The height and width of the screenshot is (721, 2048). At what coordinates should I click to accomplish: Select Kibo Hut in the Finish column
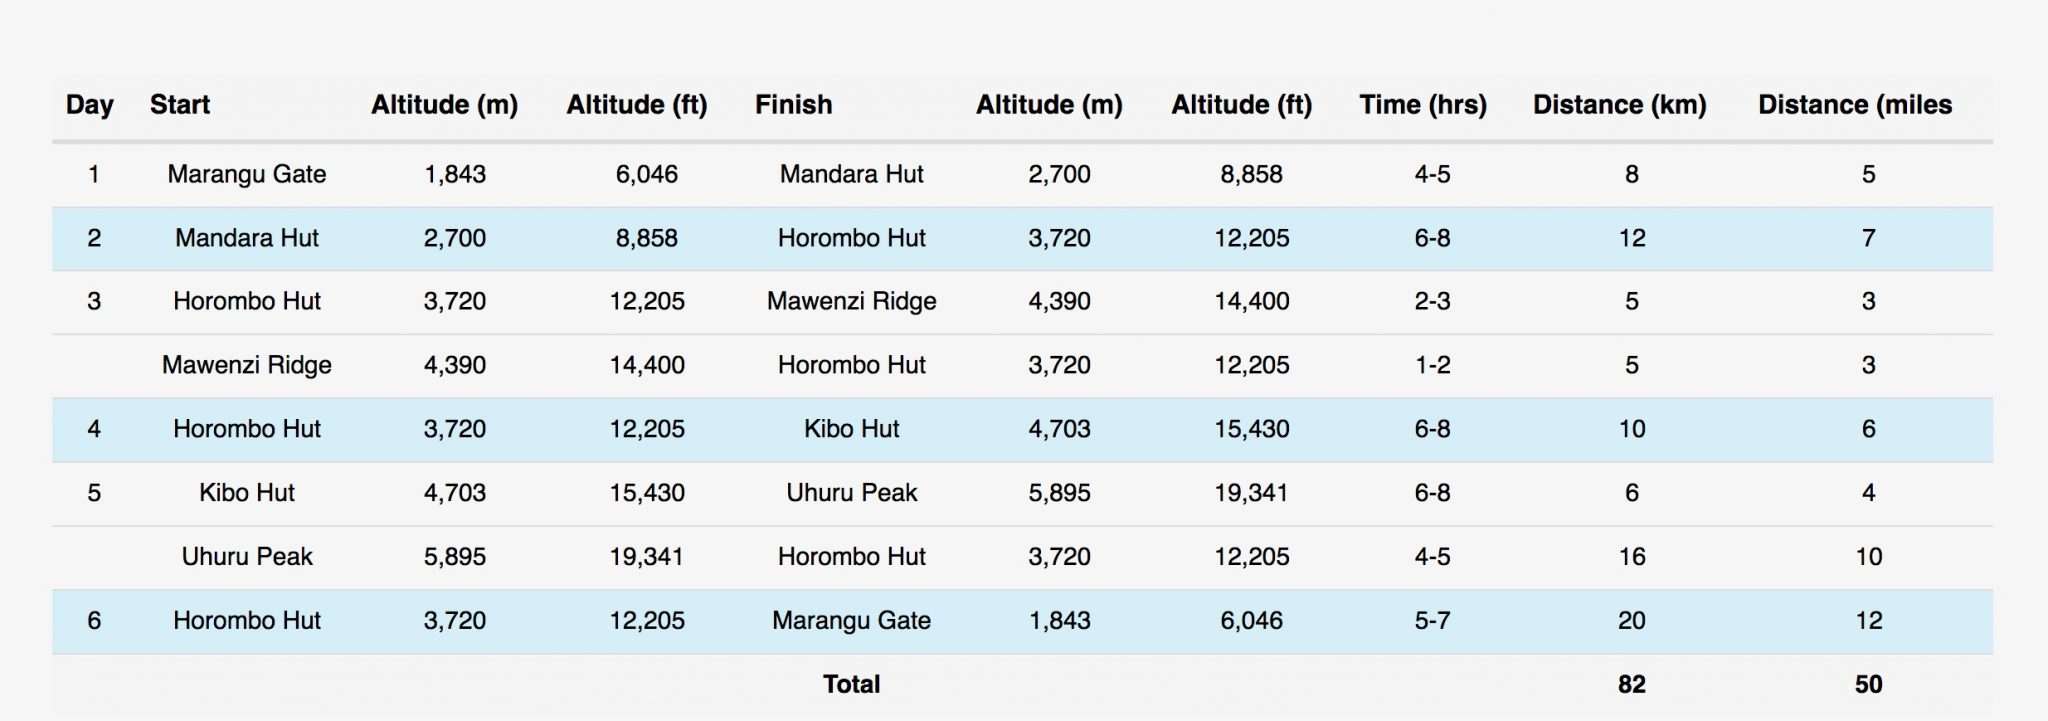click(x=851, y=429)
